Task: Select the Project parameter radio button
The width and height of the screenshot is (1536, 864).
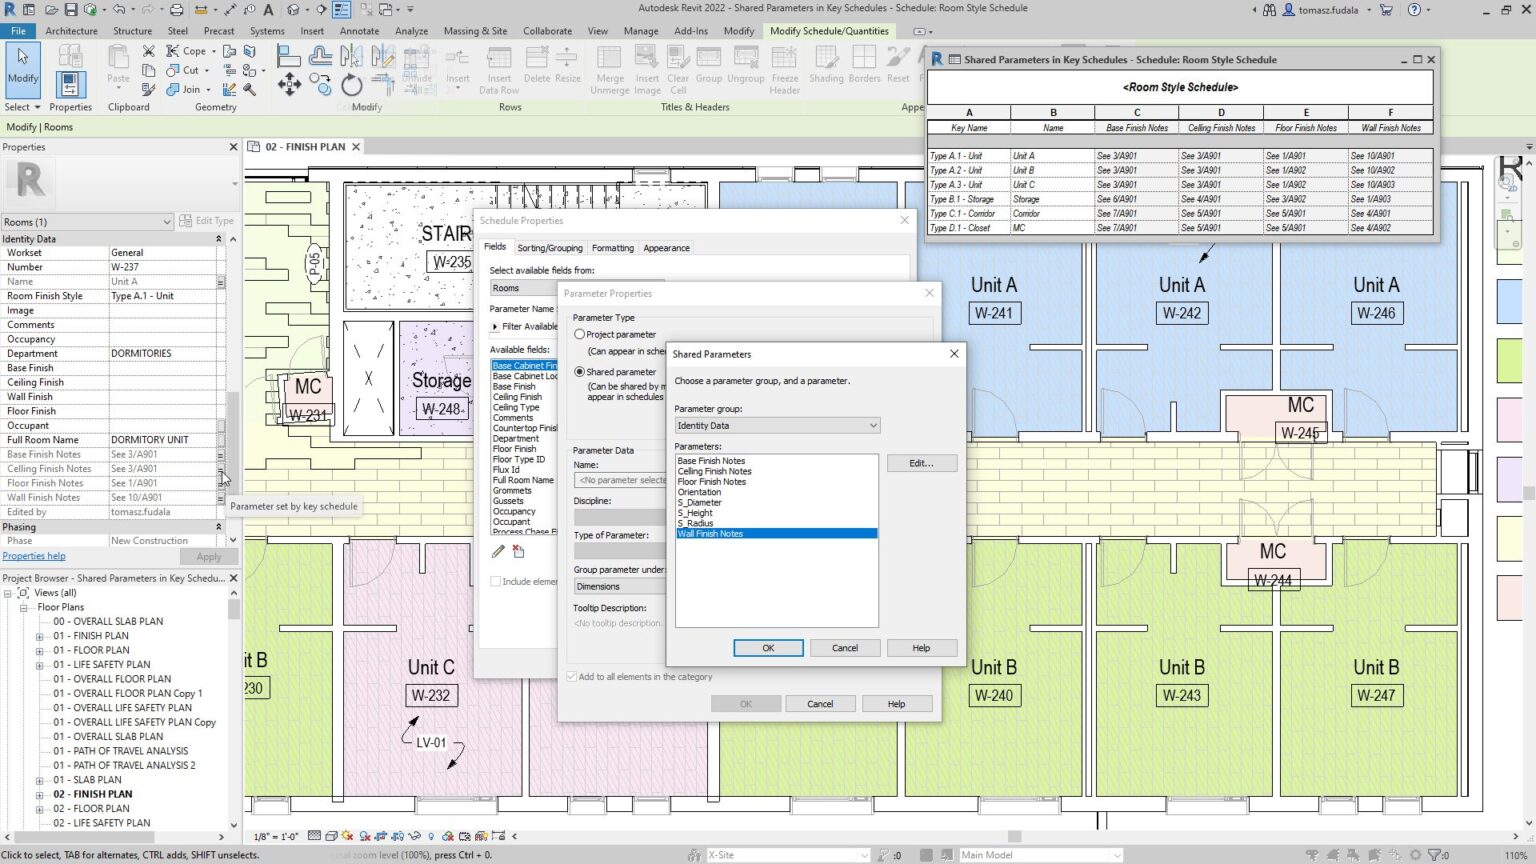Action: [x=580, y=334]
